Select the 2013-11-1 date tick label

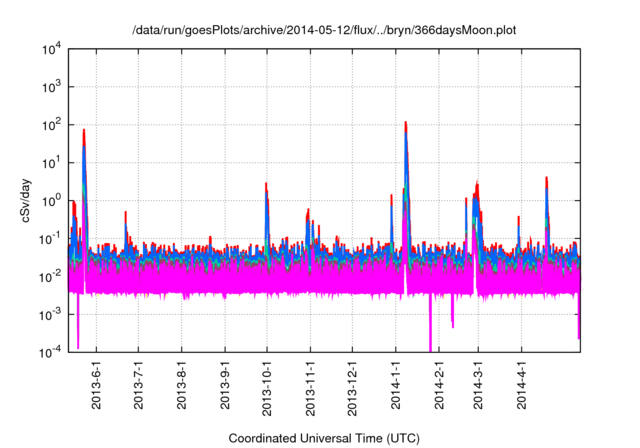click(310, 391)
